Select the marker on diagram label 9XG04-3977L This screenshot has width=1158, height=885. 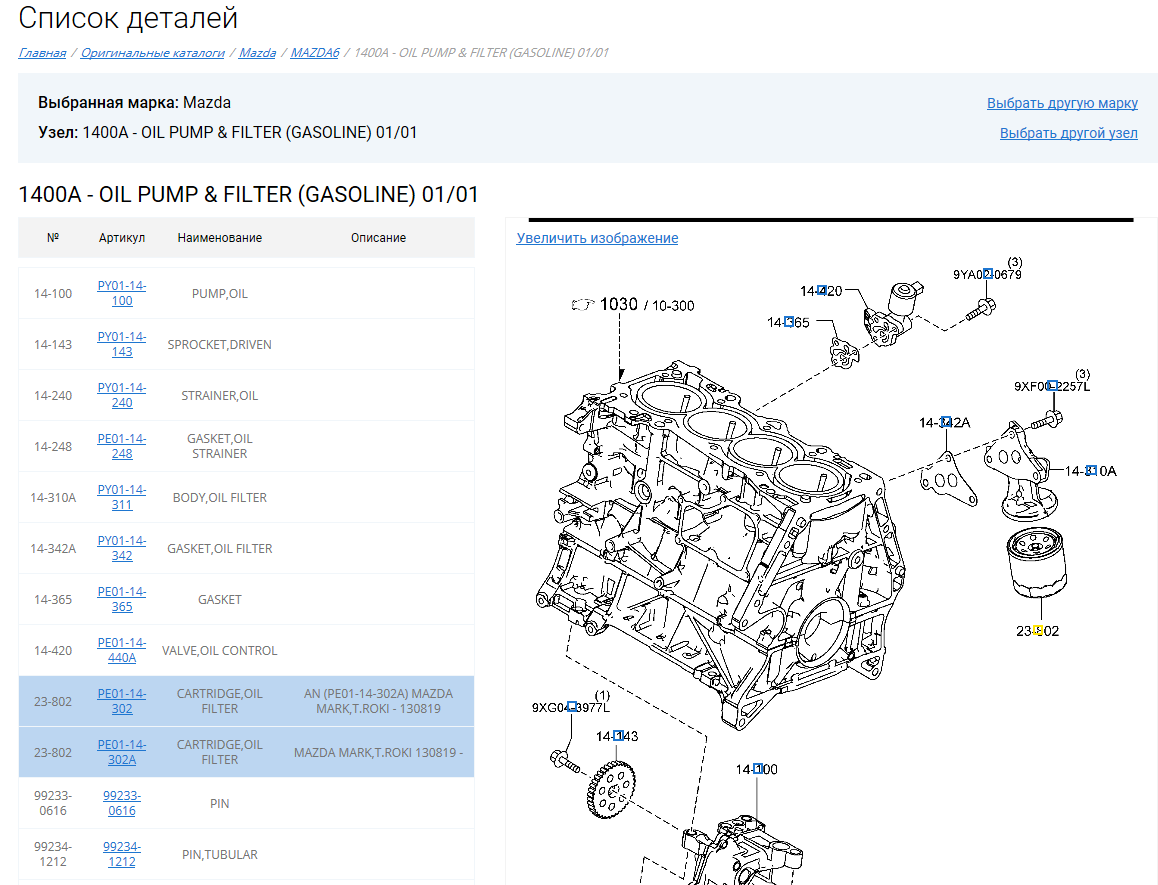tap(572, 707)
